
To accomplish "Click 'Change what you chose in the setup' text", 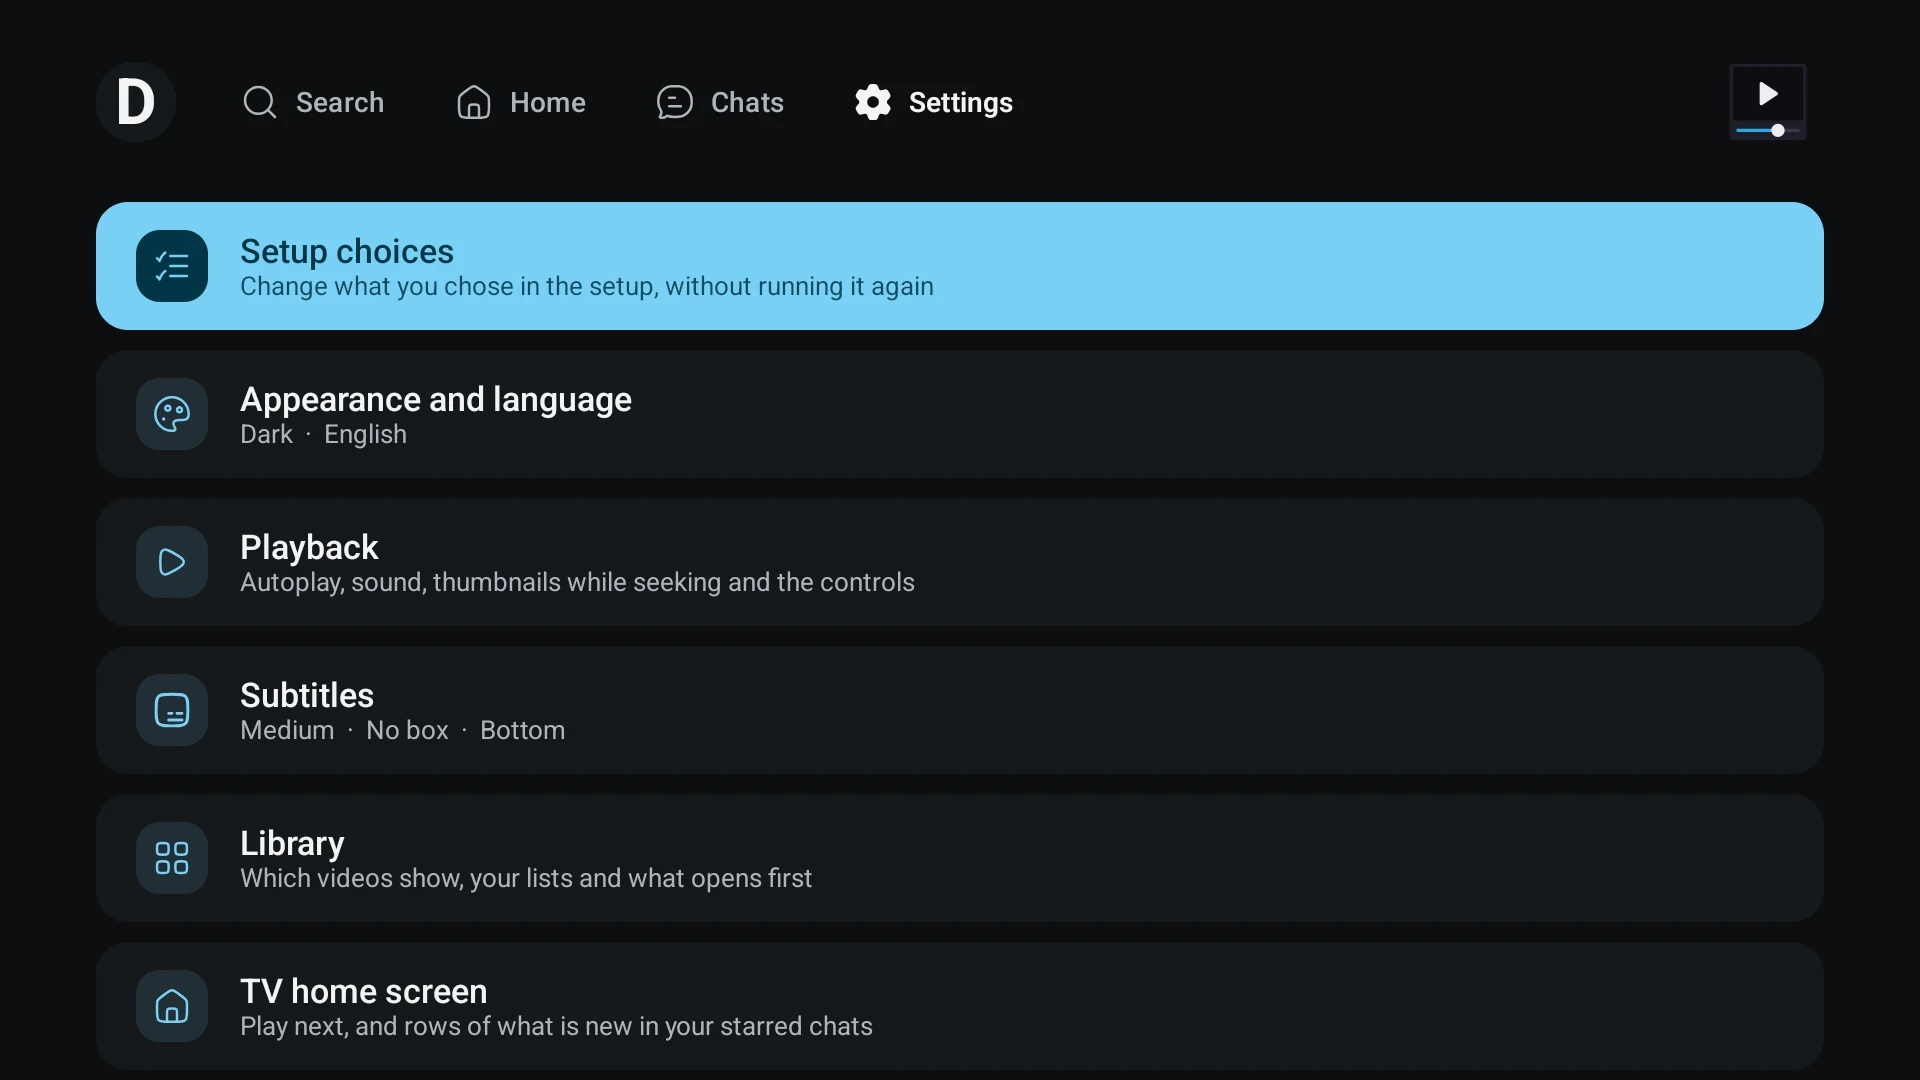I will pos(587,287).
